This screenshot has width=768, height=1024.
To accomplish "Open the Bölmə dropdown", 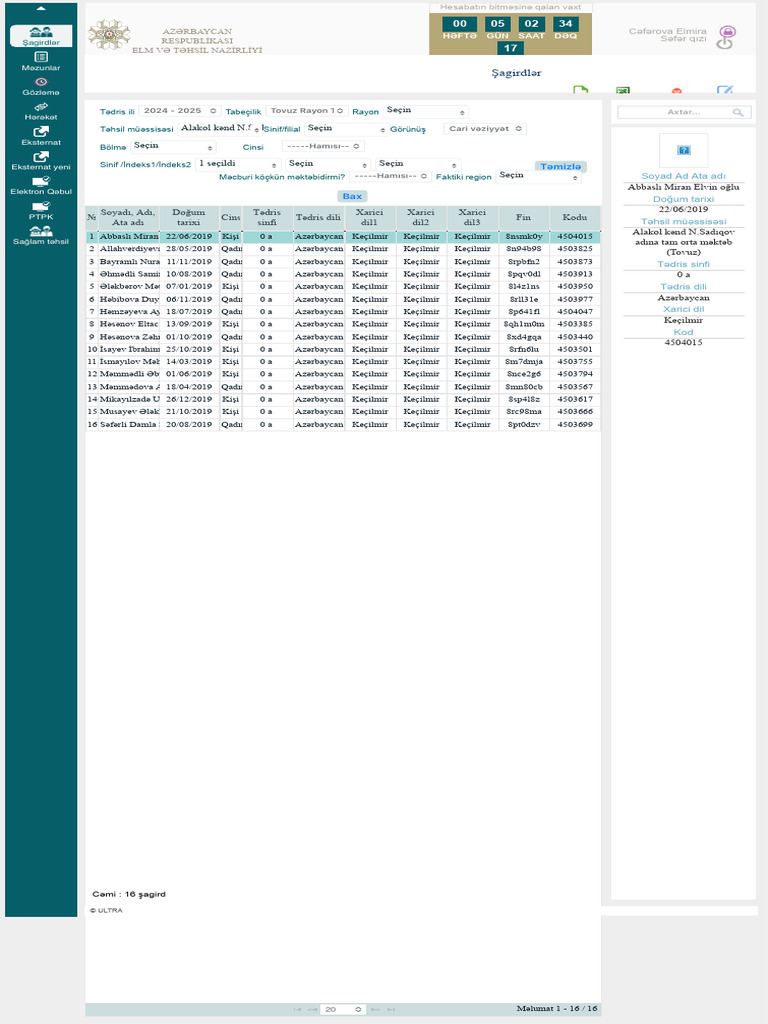I will point(172,146).
